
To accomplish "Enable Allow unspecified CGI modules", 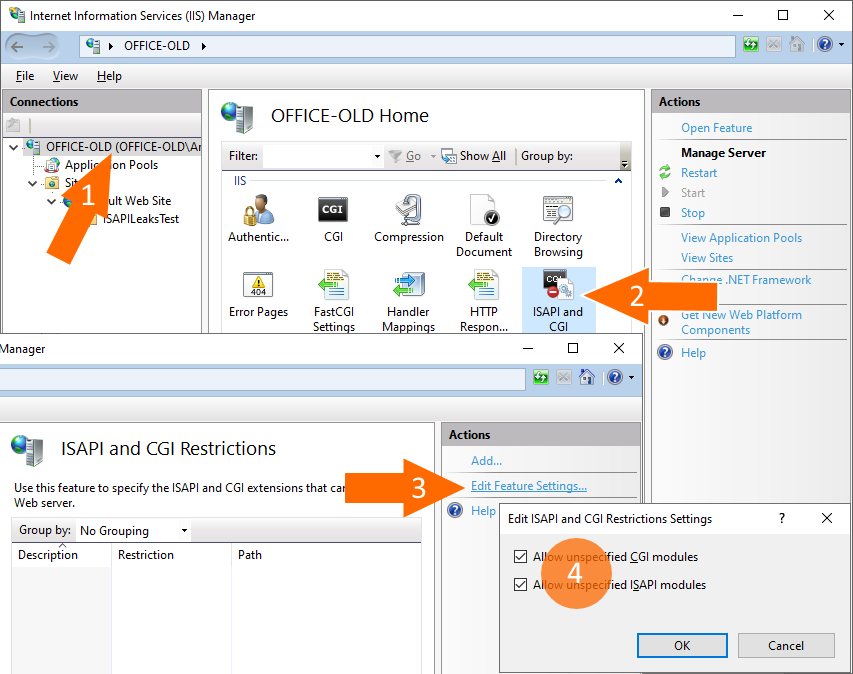I will [522, 558].
